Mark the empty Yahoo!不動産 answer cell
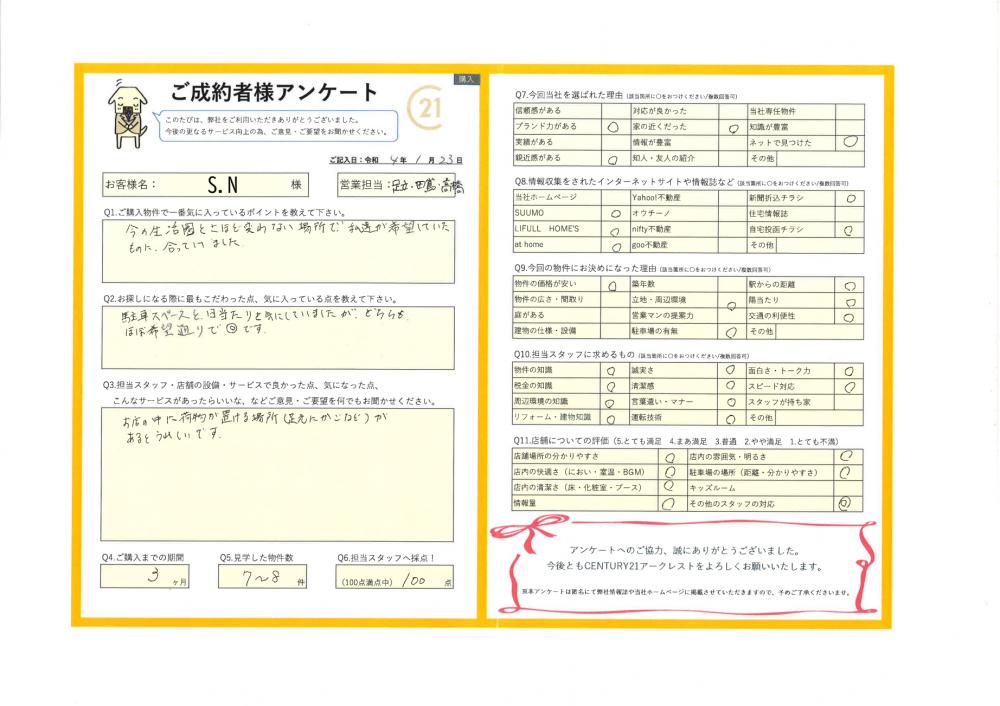The width and height of the screenshot is (1000, 706). click(731, 198)
